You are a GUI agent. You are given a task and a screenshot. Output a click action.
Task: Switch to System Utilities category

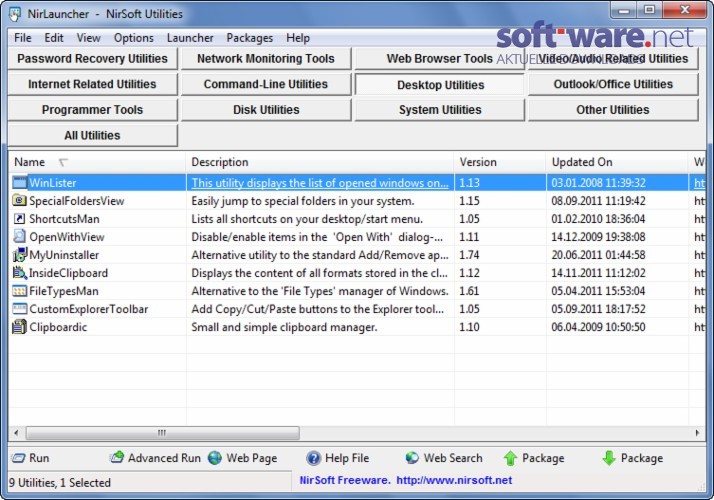pos(440,110)
